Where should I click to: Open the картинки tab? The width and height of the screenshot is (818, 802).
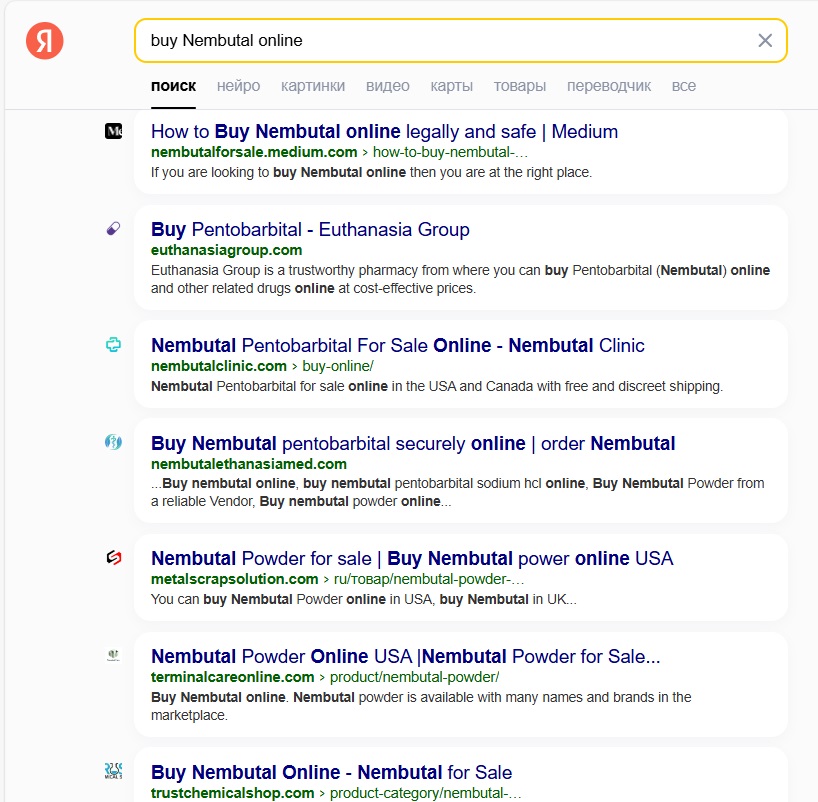pyautogui.click(x=313, y=86)
